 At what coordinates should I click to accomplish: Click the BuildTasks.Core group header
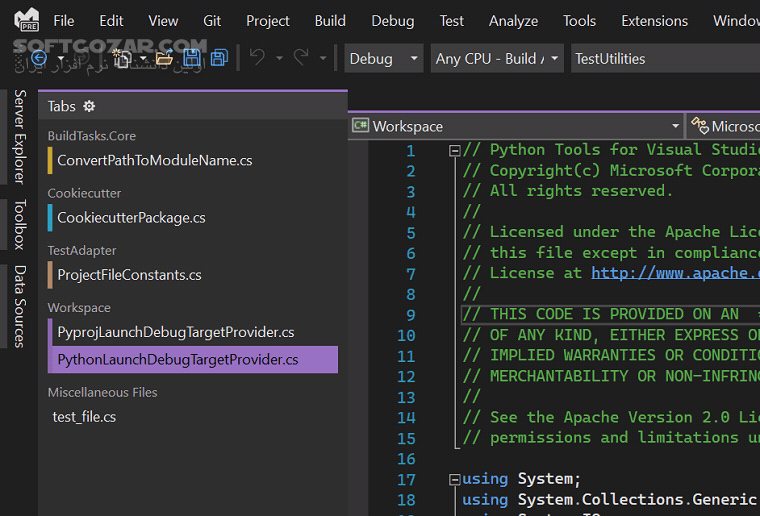[92, 136]
